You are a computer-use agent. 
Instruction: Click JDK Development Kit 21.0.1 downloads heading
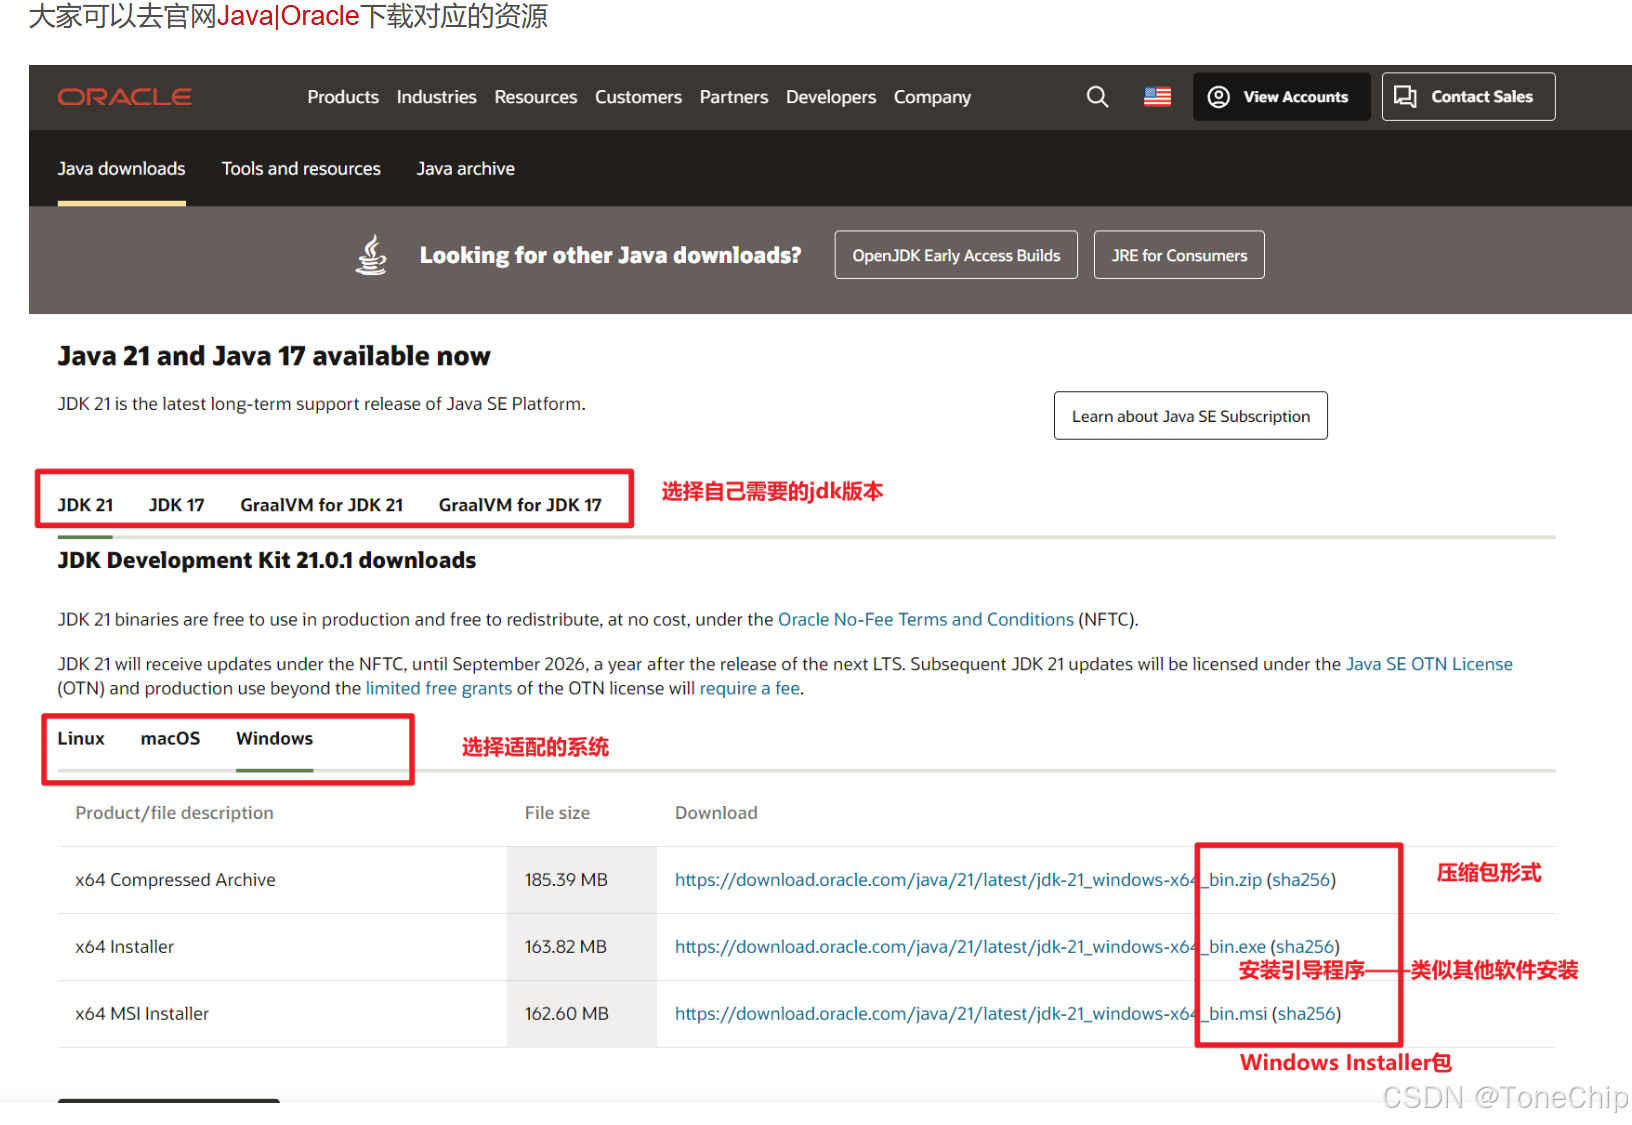[267, 560]
